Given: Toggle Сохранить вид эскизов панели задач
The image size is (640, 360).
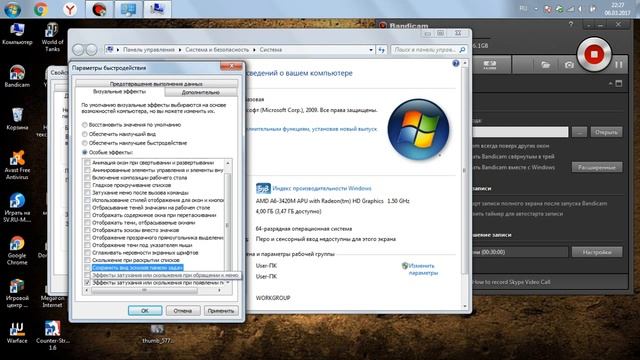Looking at the screenshot, I should [x=87, y=267].
